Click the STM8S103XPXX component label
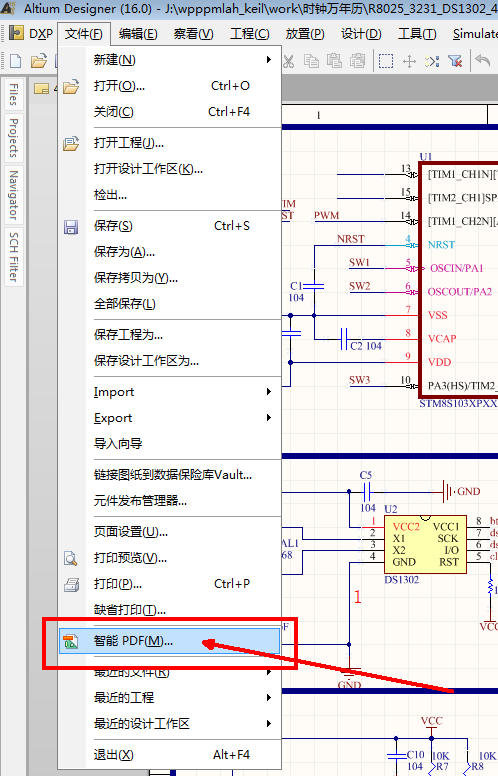 pyautogui.click(x=458, y=403)
